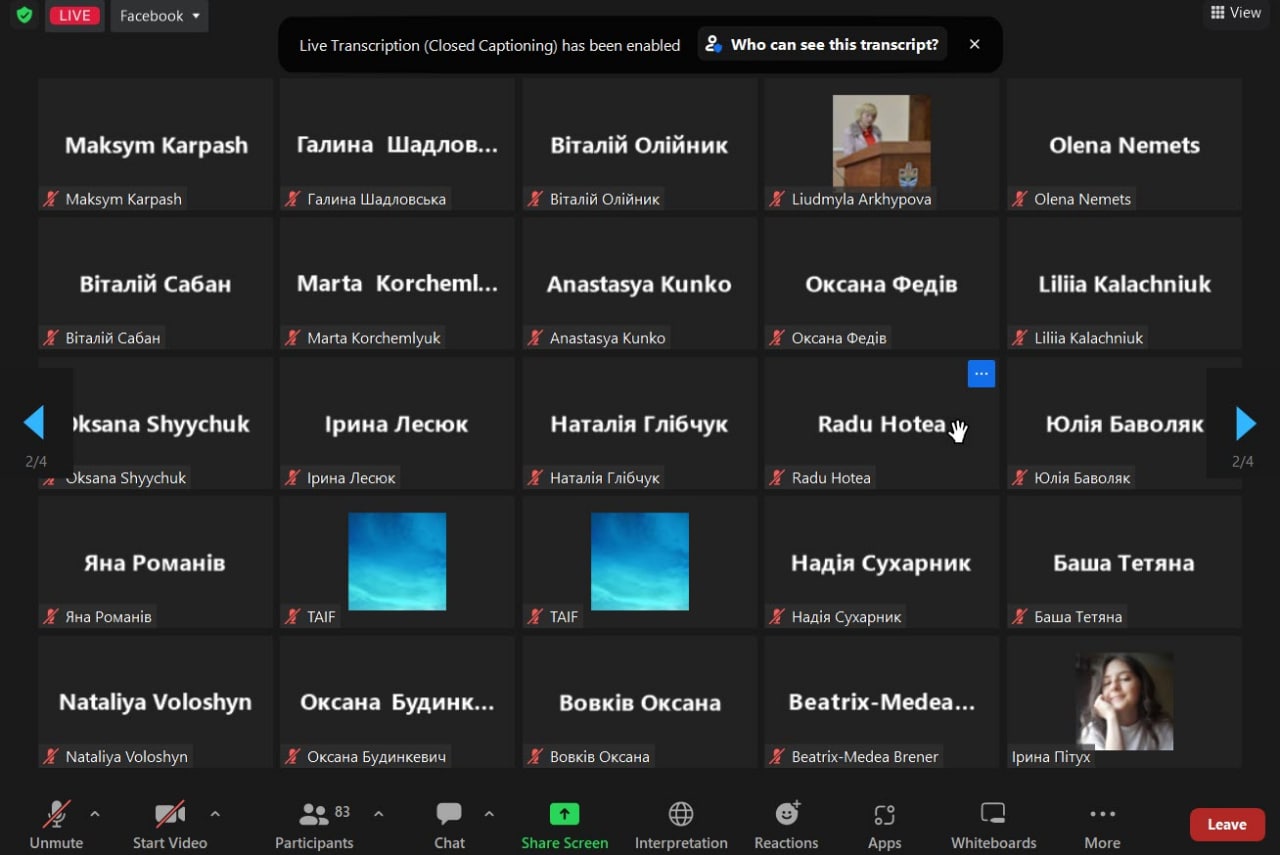Expand audio options caret beside Unmute
1280x855 pixels.
95,814
